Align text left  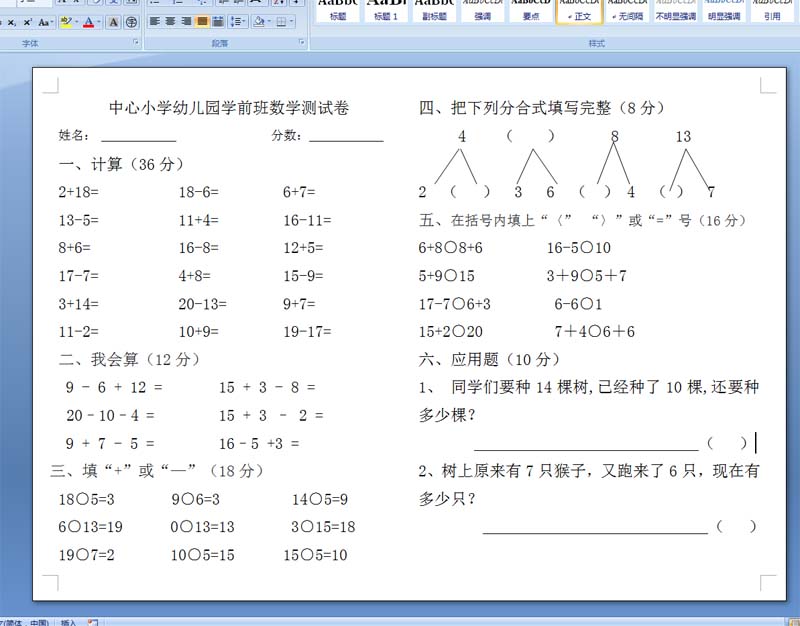pos(155,22)
